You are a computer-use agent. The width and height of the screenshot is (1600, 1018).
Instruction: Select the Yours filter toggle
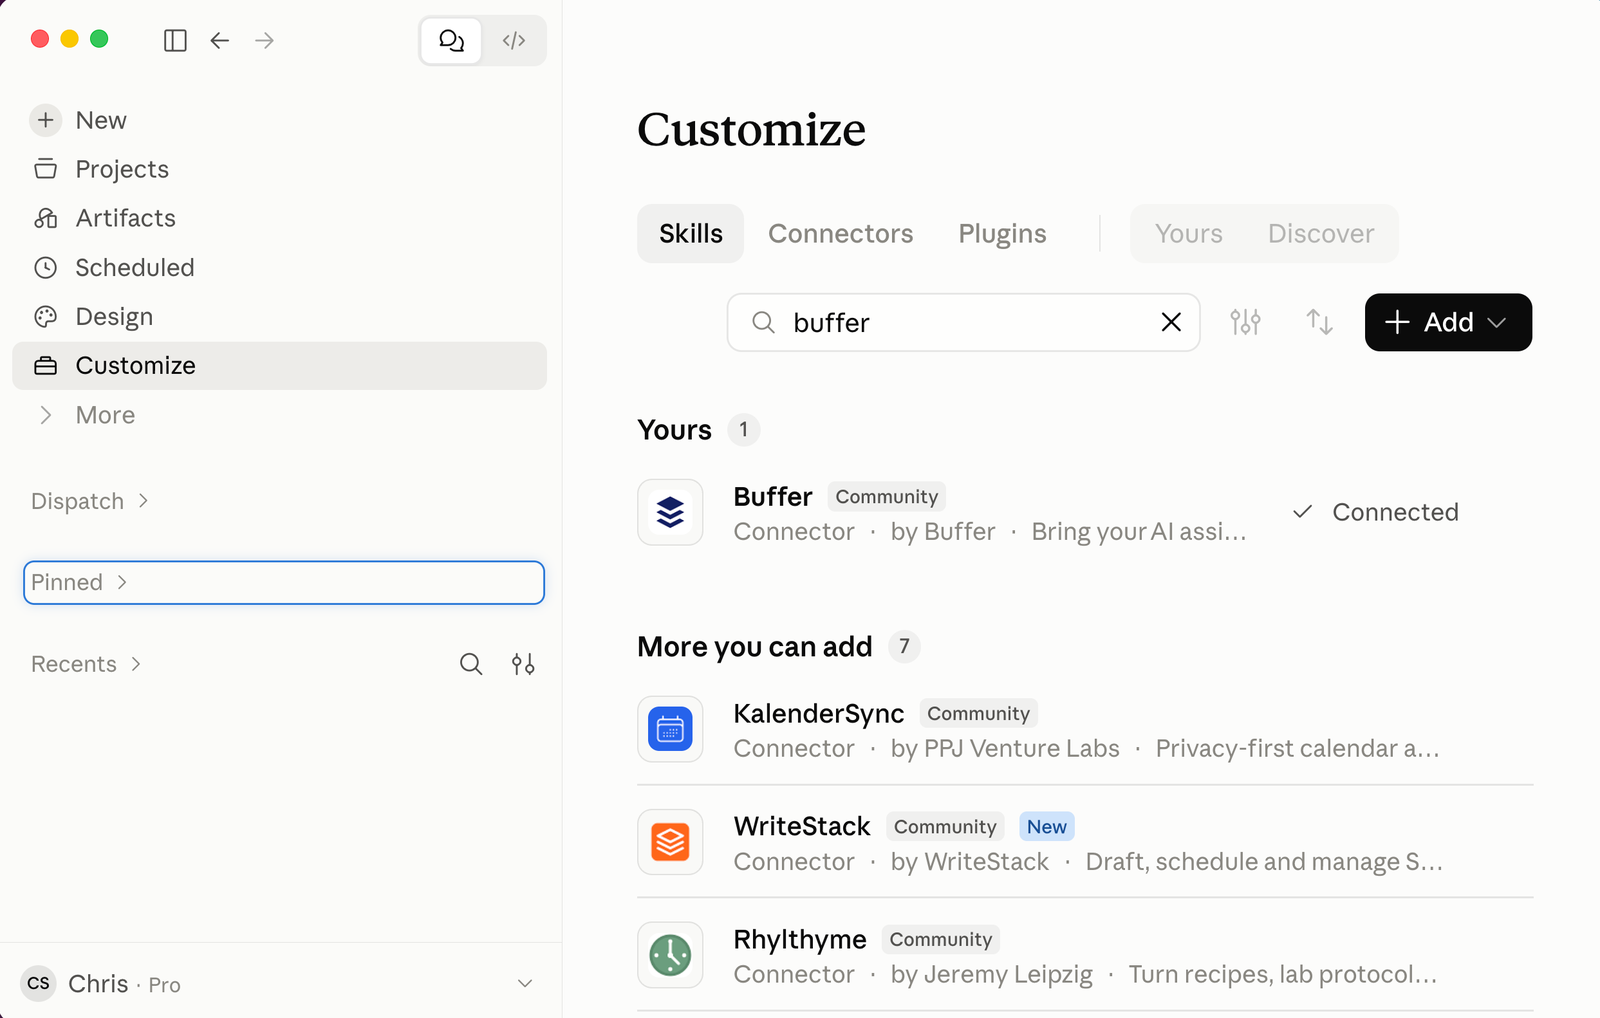(1189, 233)
